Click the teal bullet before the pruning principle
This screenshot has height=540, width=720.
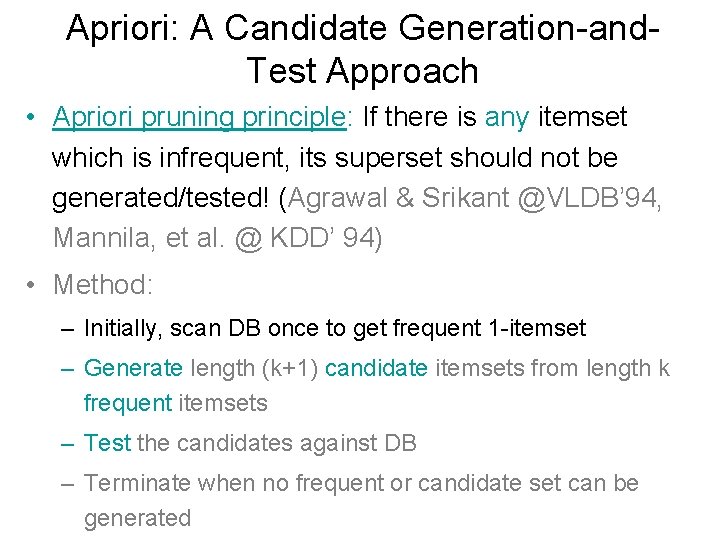tap(31, 117)
